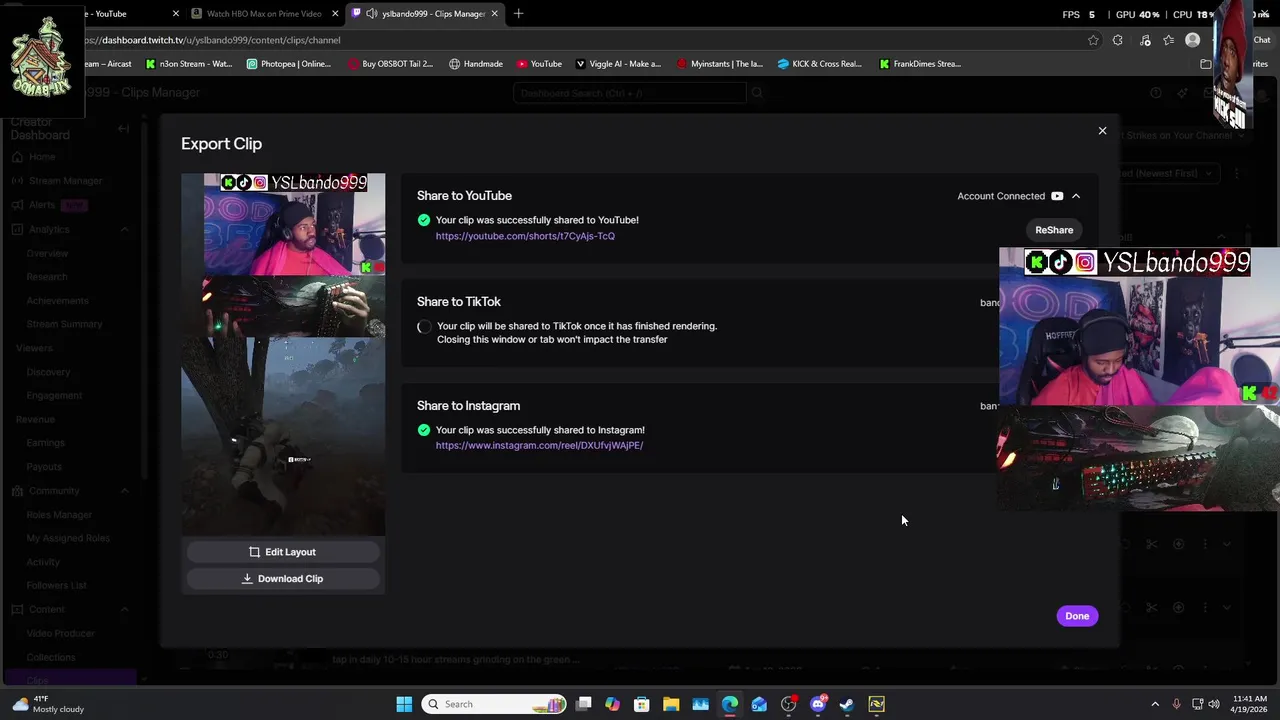This screenshot has height=720, width=1280.
Task: Click the TikTok rendering spinner icon
Action: tap(424, 327)
